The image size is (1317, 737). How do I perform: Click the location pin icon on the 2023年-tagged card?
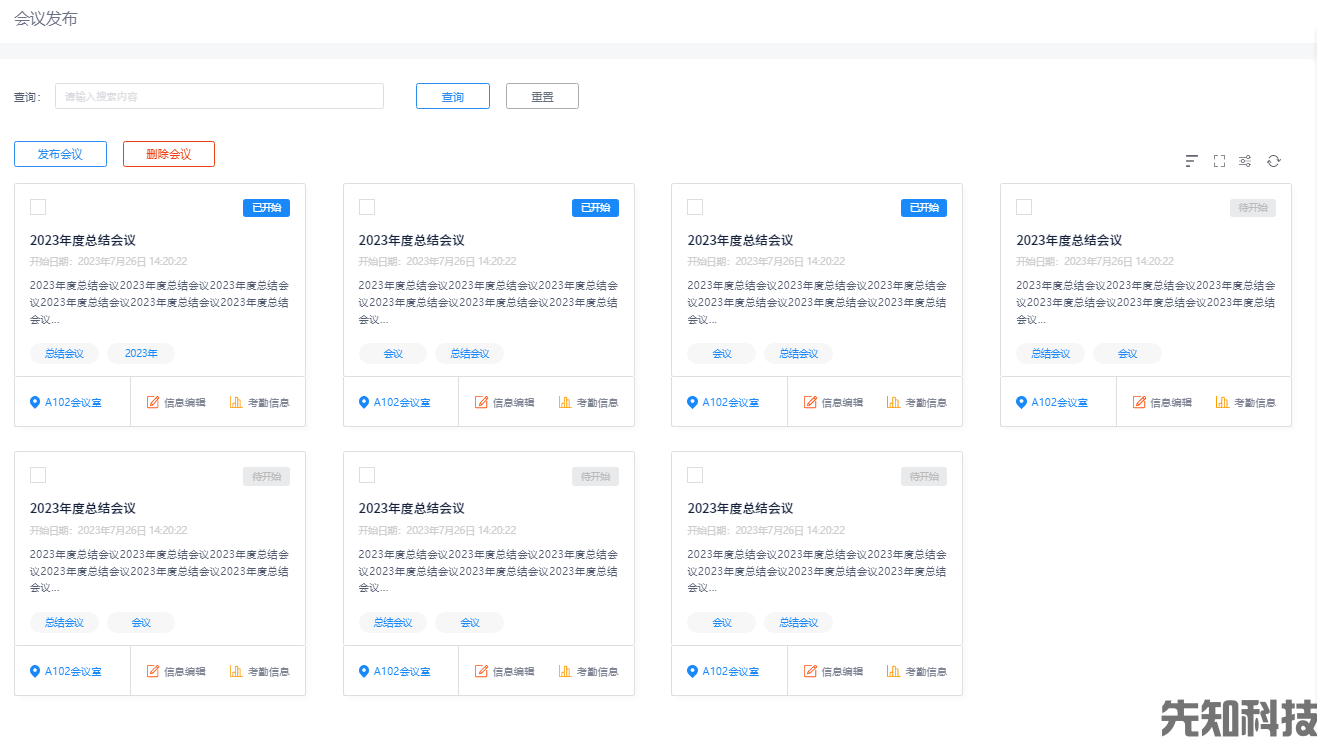pyautogui.click(x=35, y=403)
